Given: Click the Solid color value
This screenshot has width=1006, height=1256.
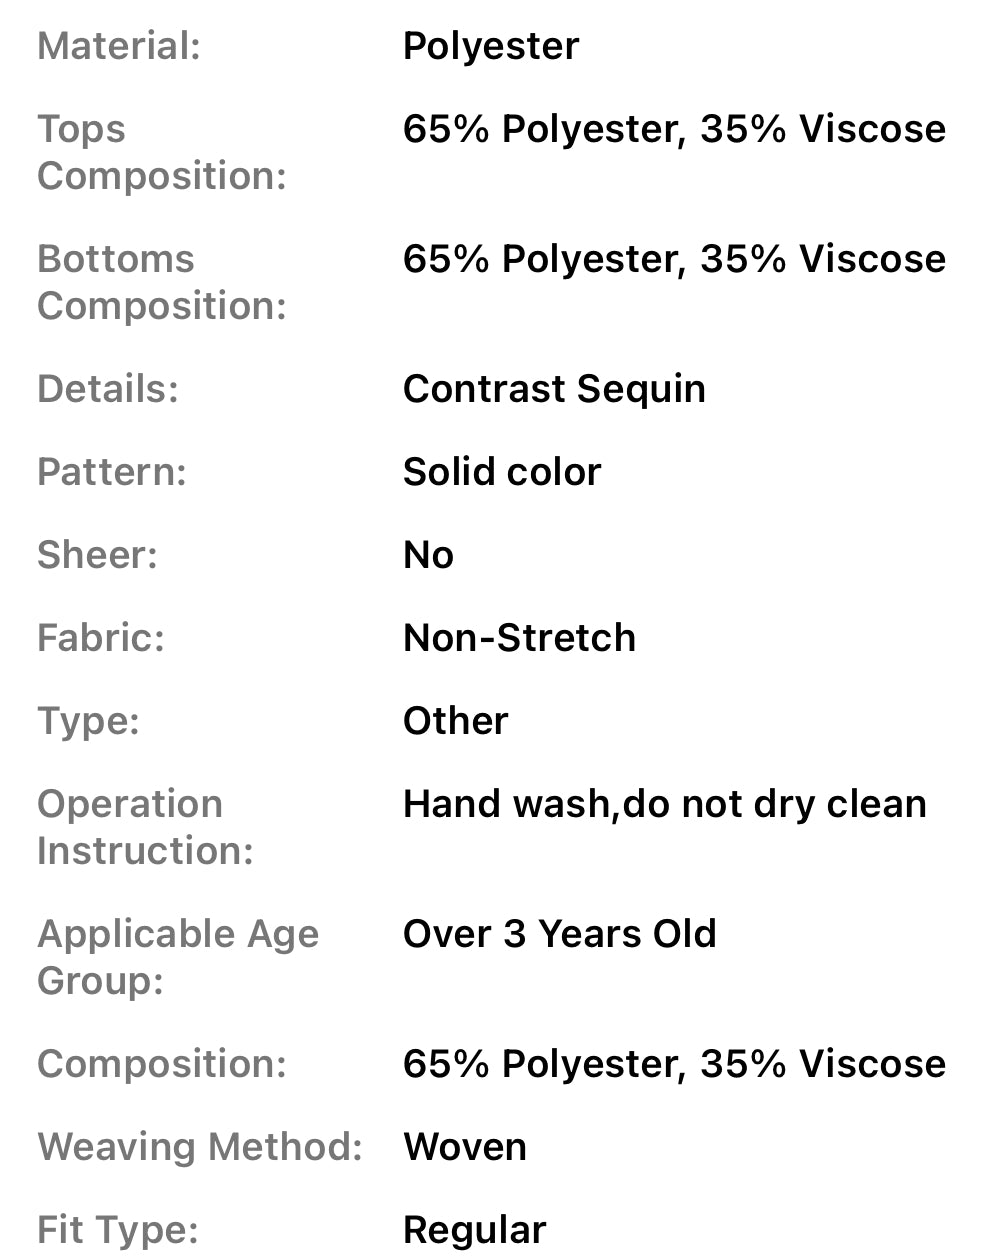Looking at the screenshot, I should [502, 472].
